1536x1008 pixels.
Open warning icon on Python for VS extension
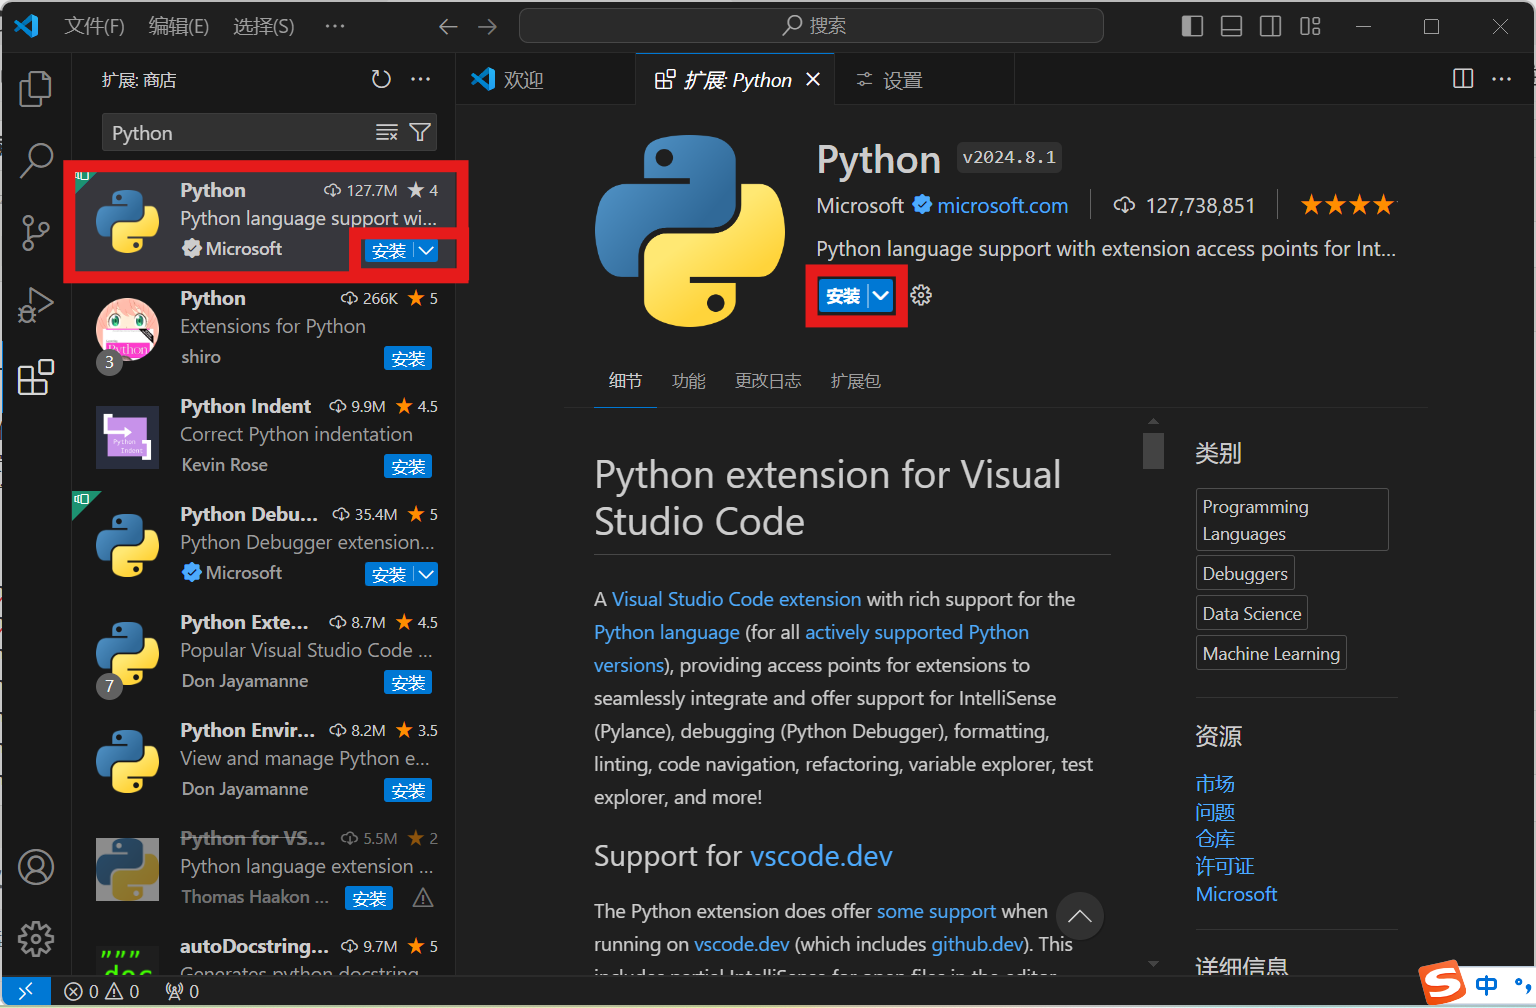423,898
